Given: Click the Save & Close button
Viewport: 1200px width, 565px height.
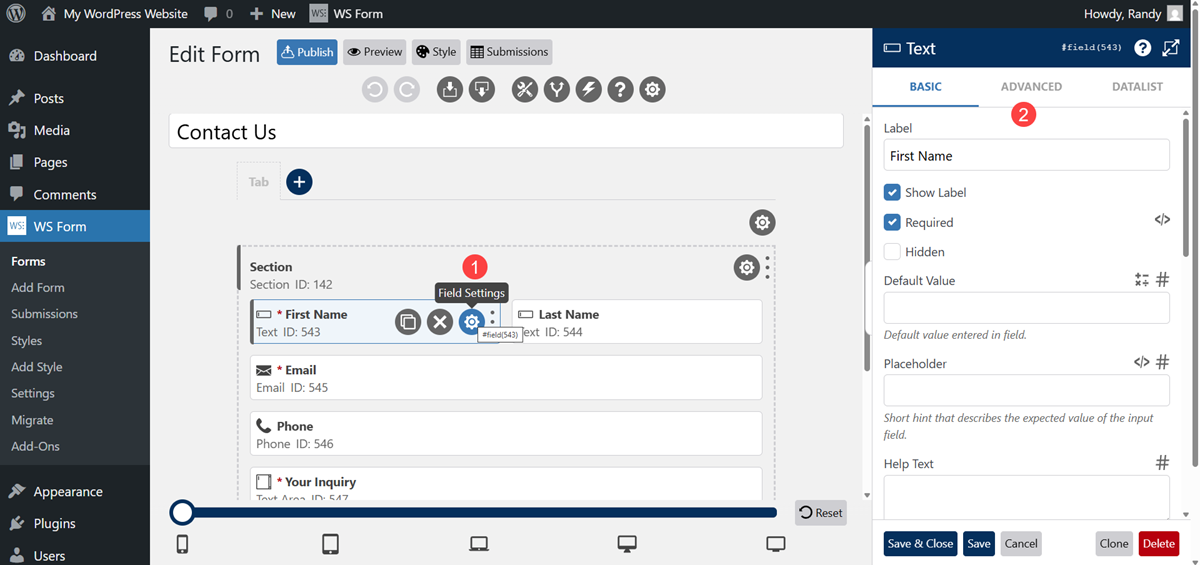Looking at the screenshot, I should pyautogui.click(x=920, y=544).
